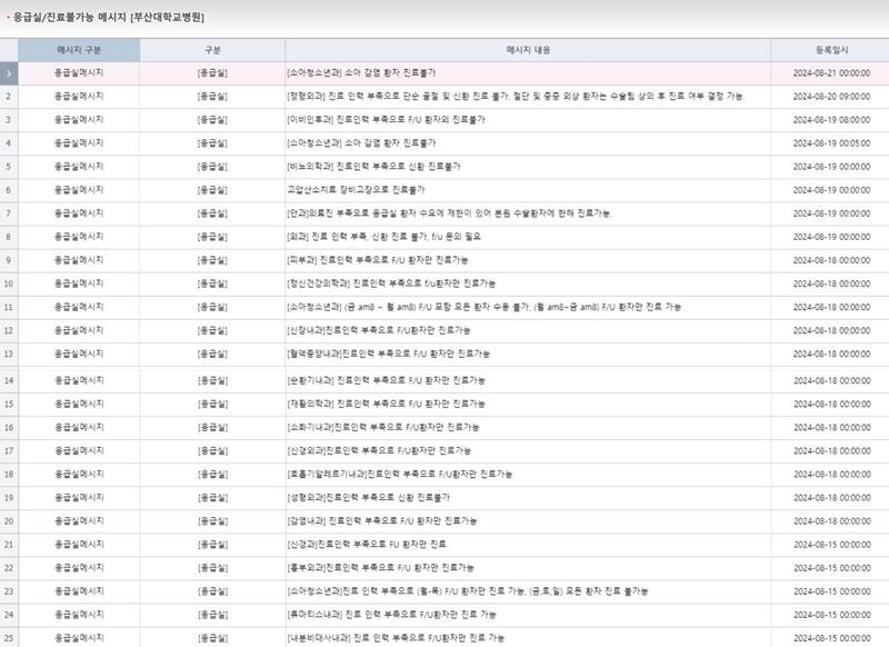Select the 고압산소치료 장비고장으로 진료불가 message
The width and height of the screenshot is (889, 647).
click(x=355, y=190)
